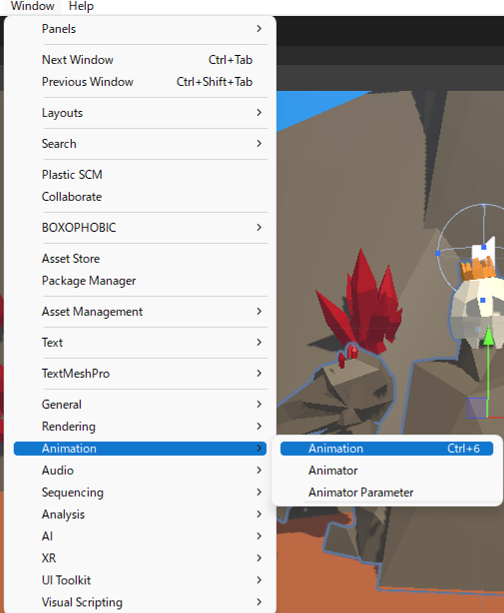Expand the Panels submenu
This screenshot has width=504, height=613.
click(140, 29)
